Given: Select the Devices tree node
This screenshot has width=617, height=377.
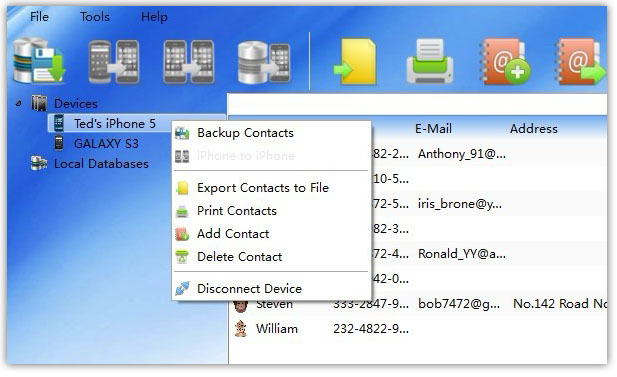Looking at the screenshot, I should pyautogui.click(x=76, y=103).
